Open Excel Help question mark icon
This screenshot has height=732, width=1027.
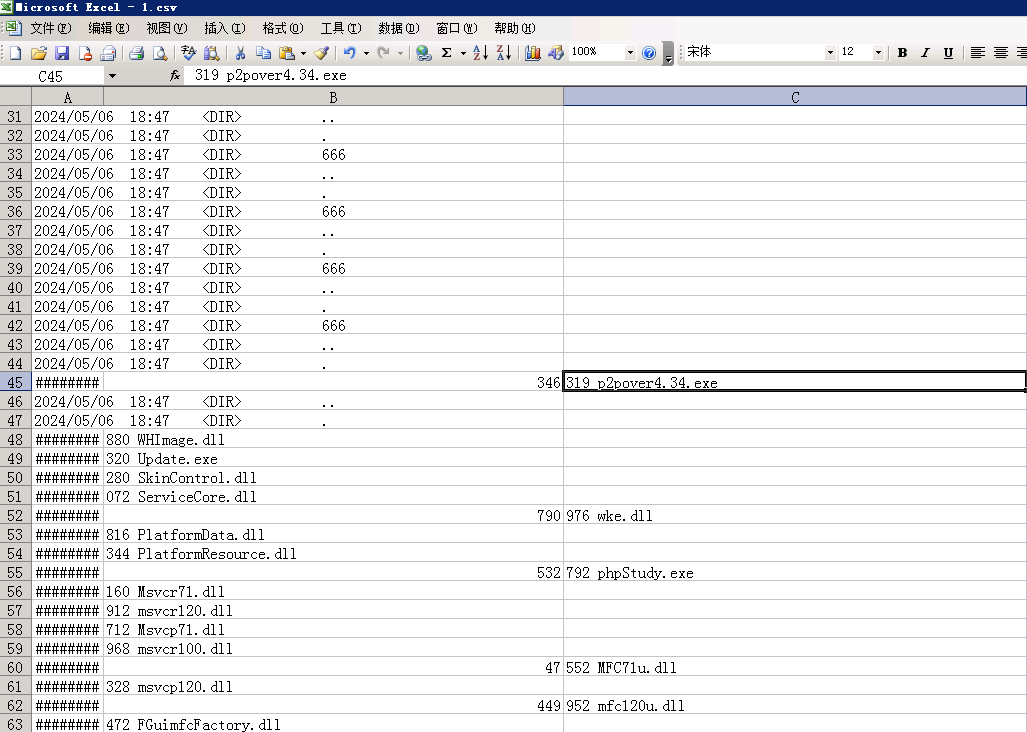click(x=649, y=53)
